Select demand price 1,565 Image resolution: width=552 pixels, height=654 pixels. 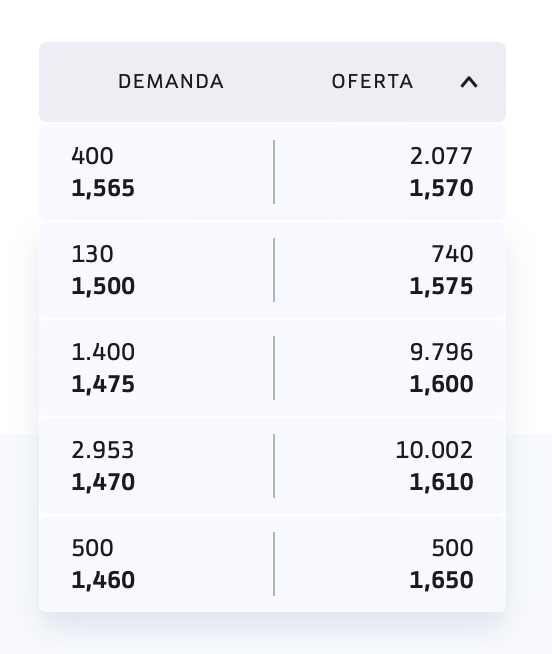coord(103,188)
